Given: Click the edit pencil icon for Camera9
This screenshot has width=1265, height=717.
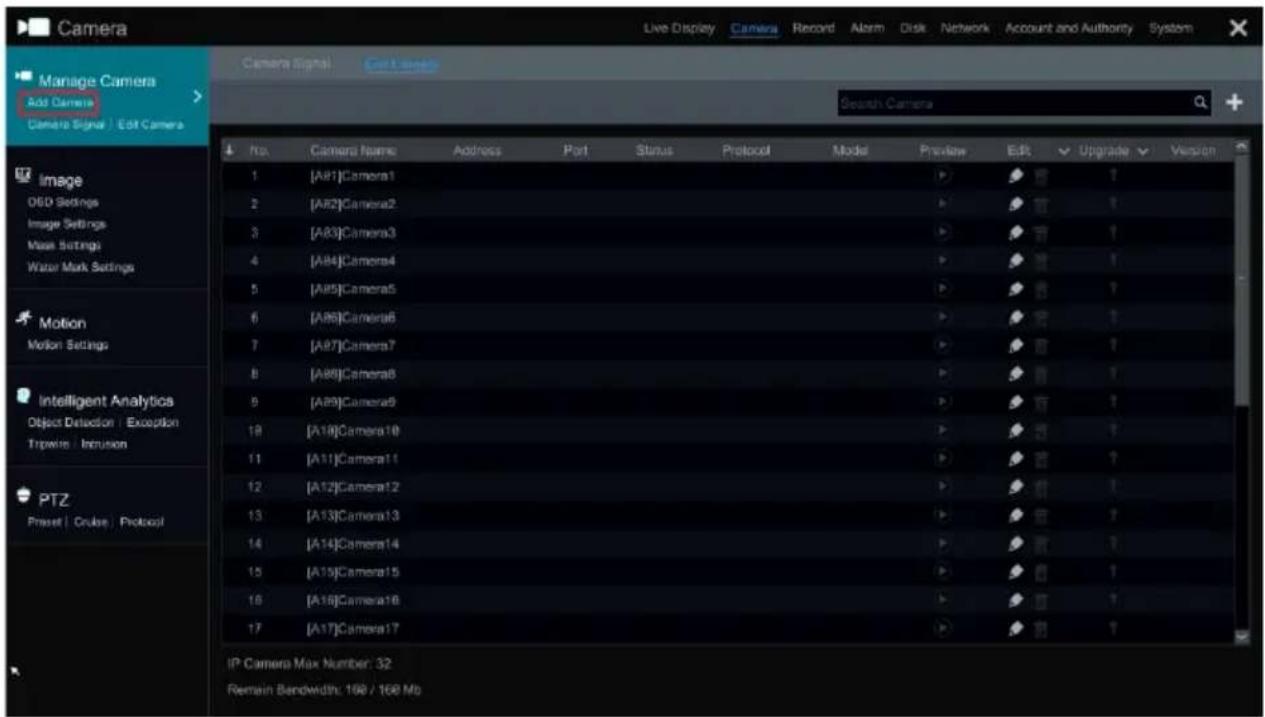Looking at the screenshot, I should (x=1015, y=401).
